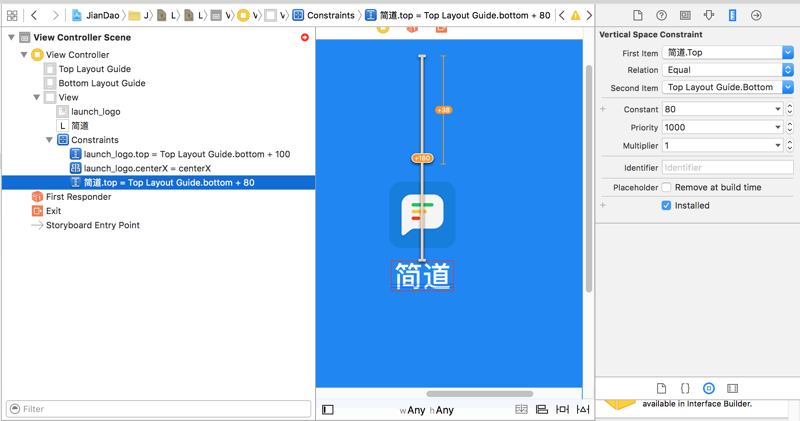The height and width of the screenshot is (421, 800).
Task: Click the Identifier text field
Action: [x=728, y=167]
